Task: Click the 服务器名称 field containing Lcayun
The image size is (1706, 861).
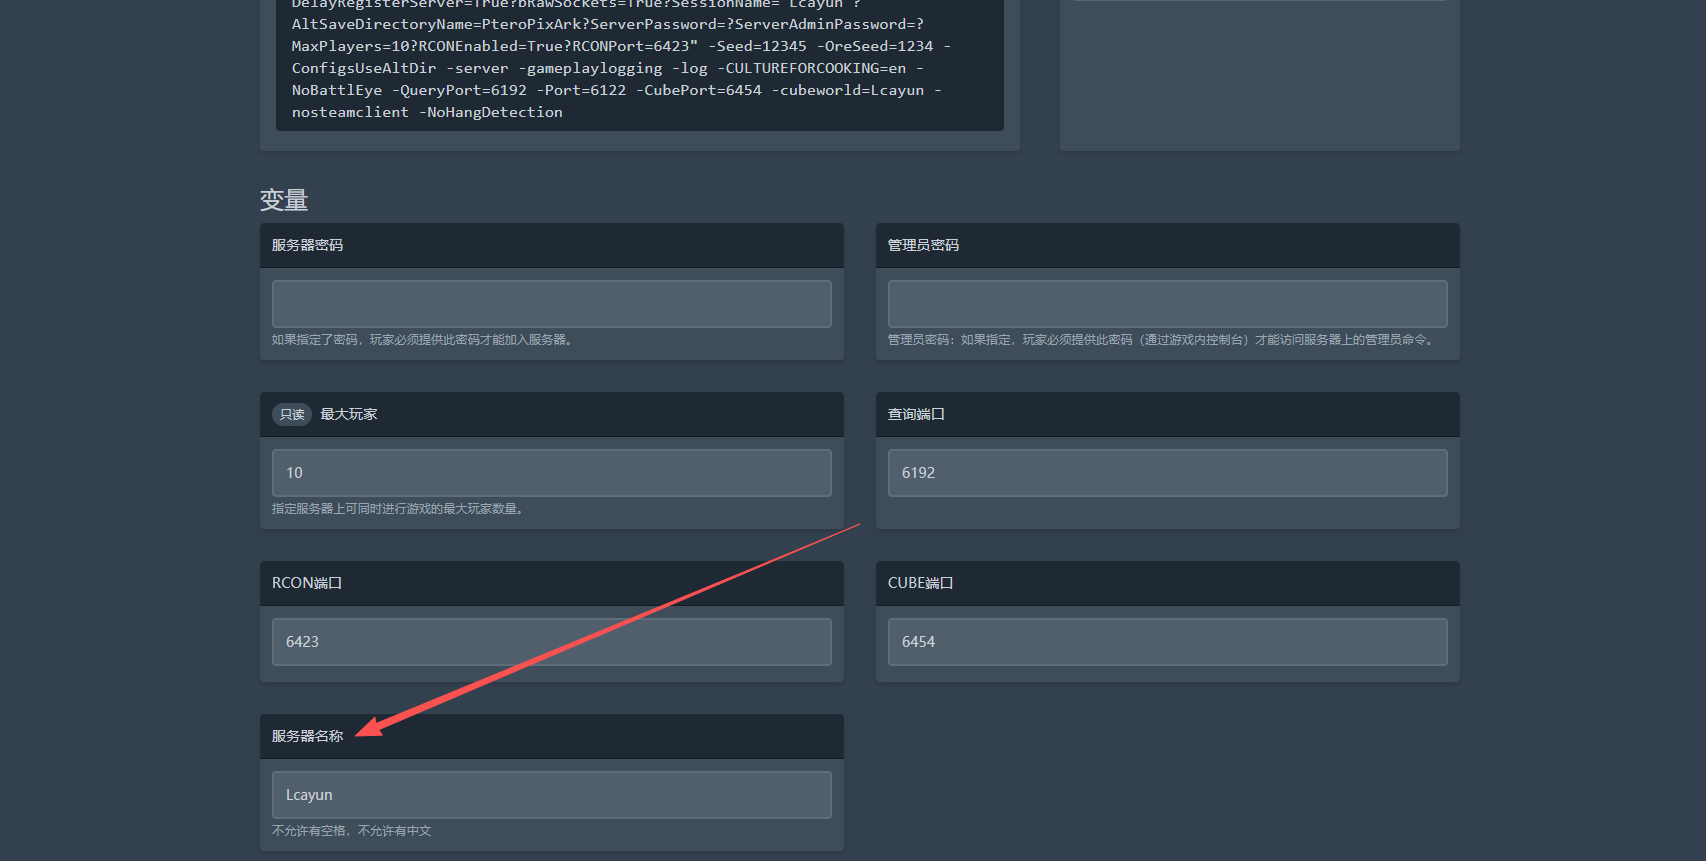Action: click(551, 795)
